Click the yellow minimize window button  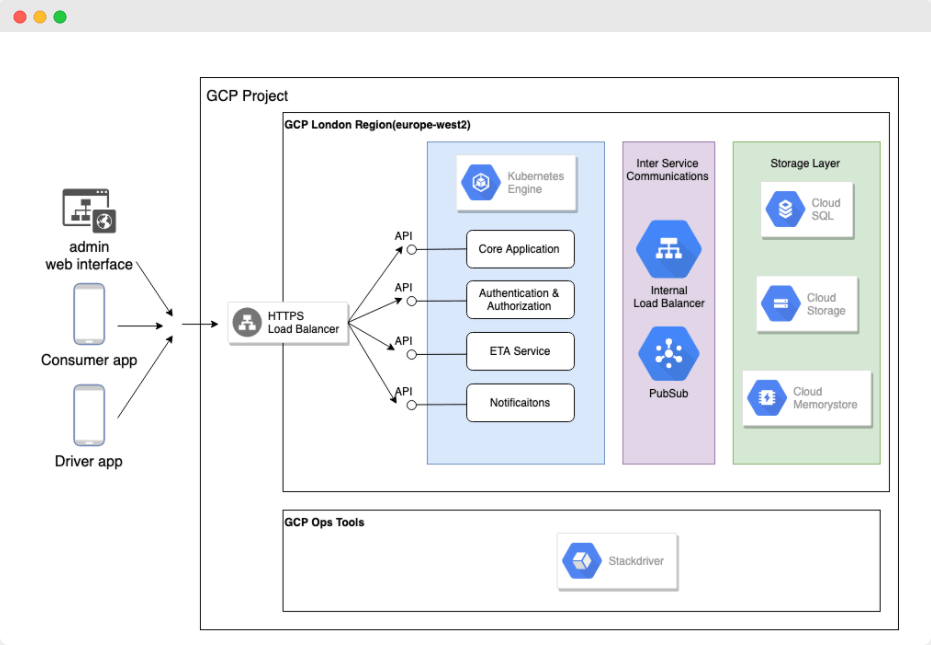[x=40, y=17]
